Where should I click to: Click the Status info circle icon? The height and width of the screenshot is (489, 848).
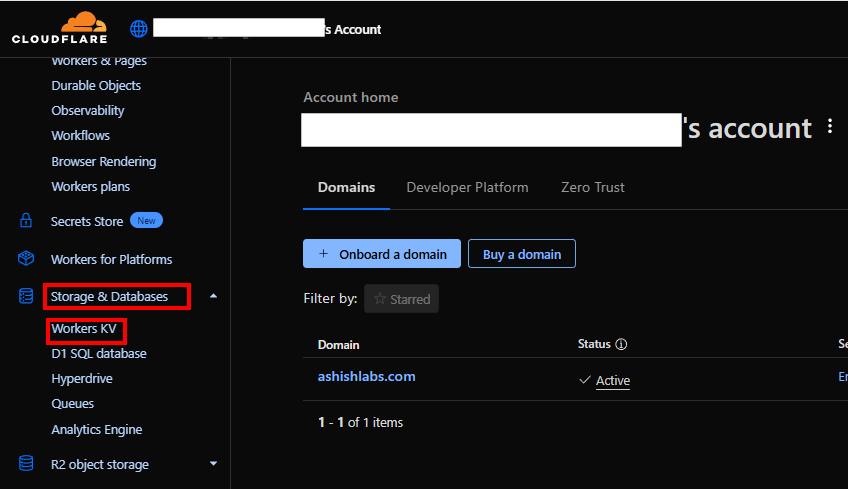[x=621, y=344]
